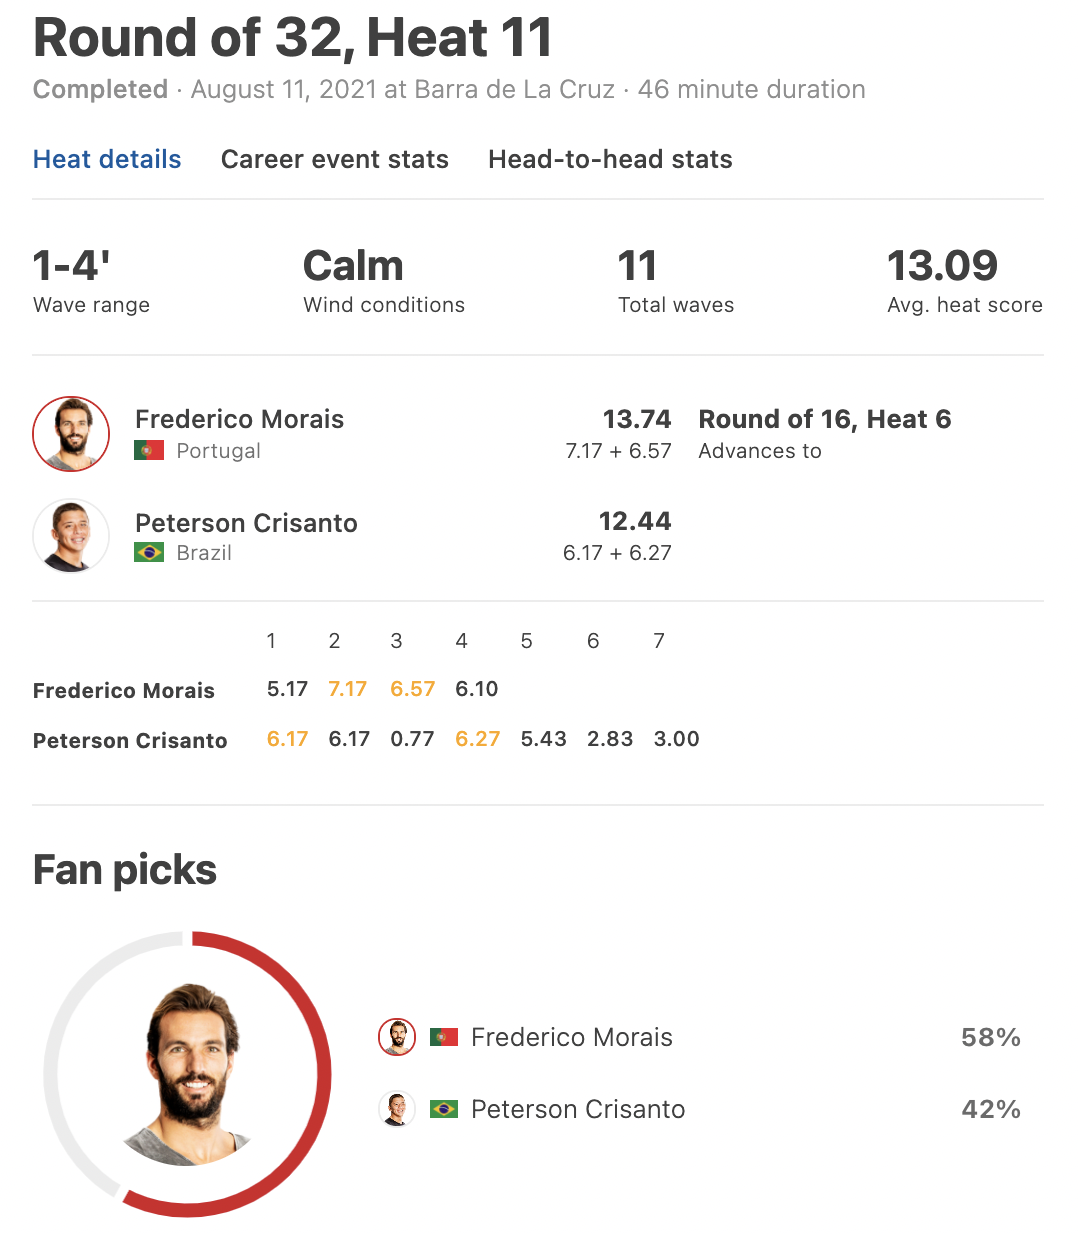The height and width of the screenshot is (1234, 1078).
Task: Click Portugal flag in Fan picks list
Action: [x=444, y=1037]
